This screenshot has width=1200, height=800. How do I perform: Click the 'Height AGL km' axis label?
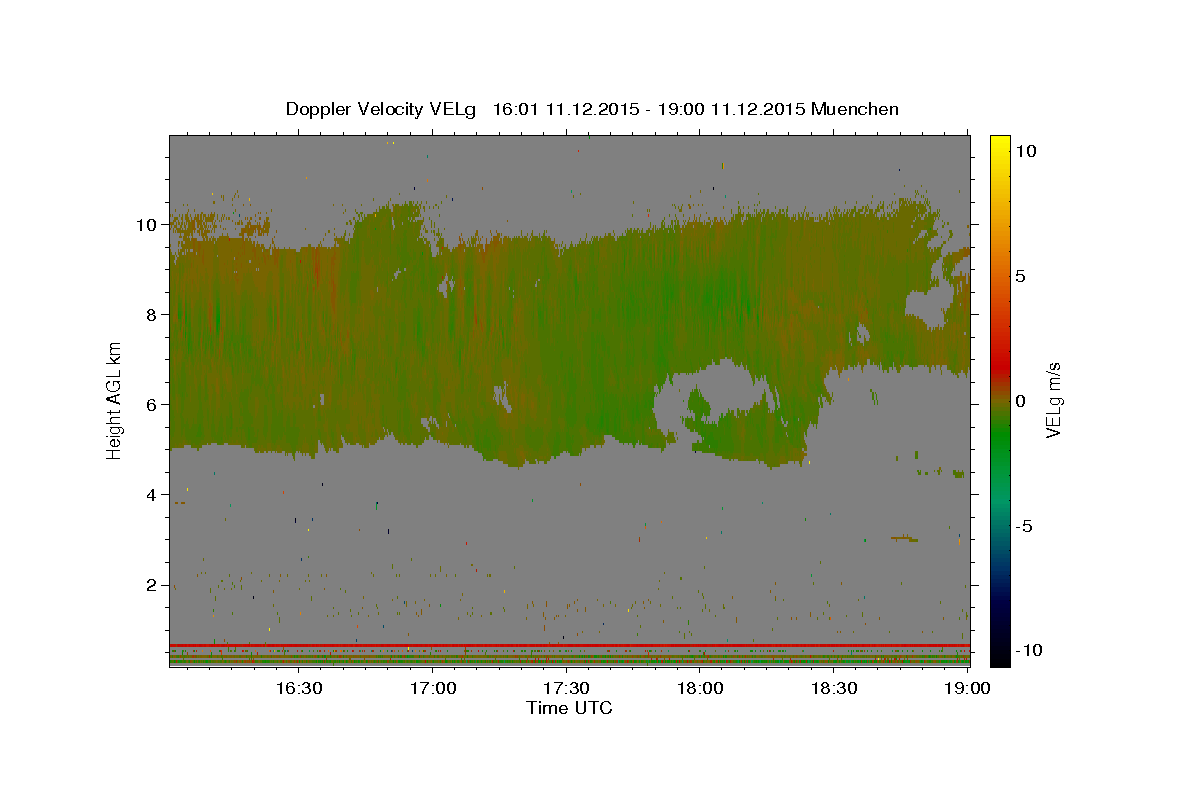pos(114,400)
